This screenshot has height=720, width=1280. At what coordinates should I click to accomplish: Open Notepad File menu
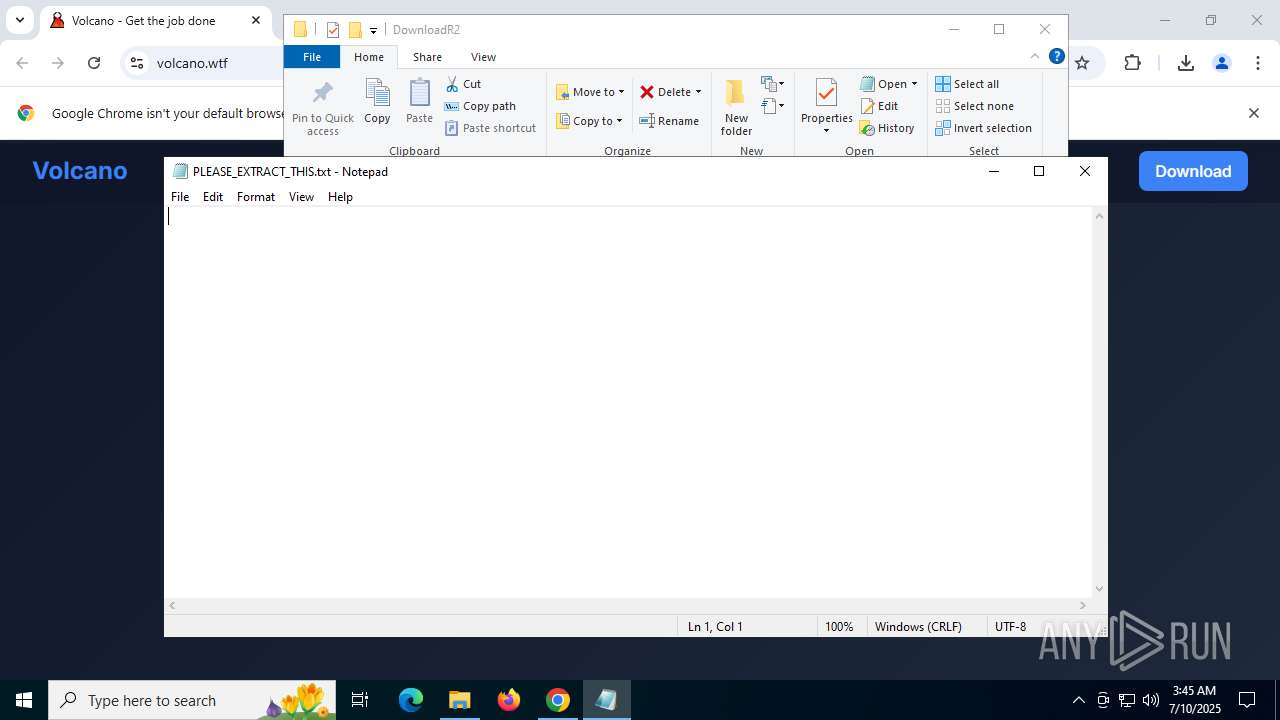[x=180, y=197]
